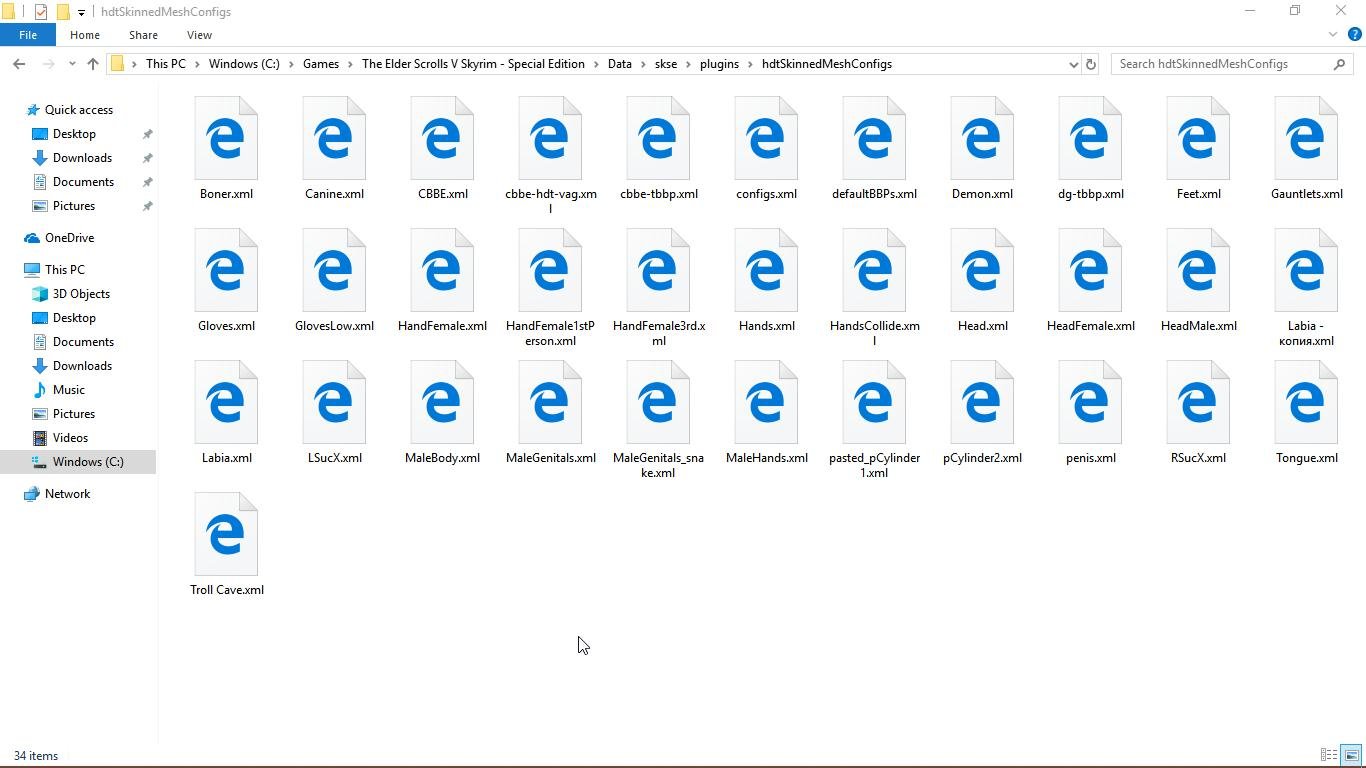Go back to previous folder

pos(19,64)
